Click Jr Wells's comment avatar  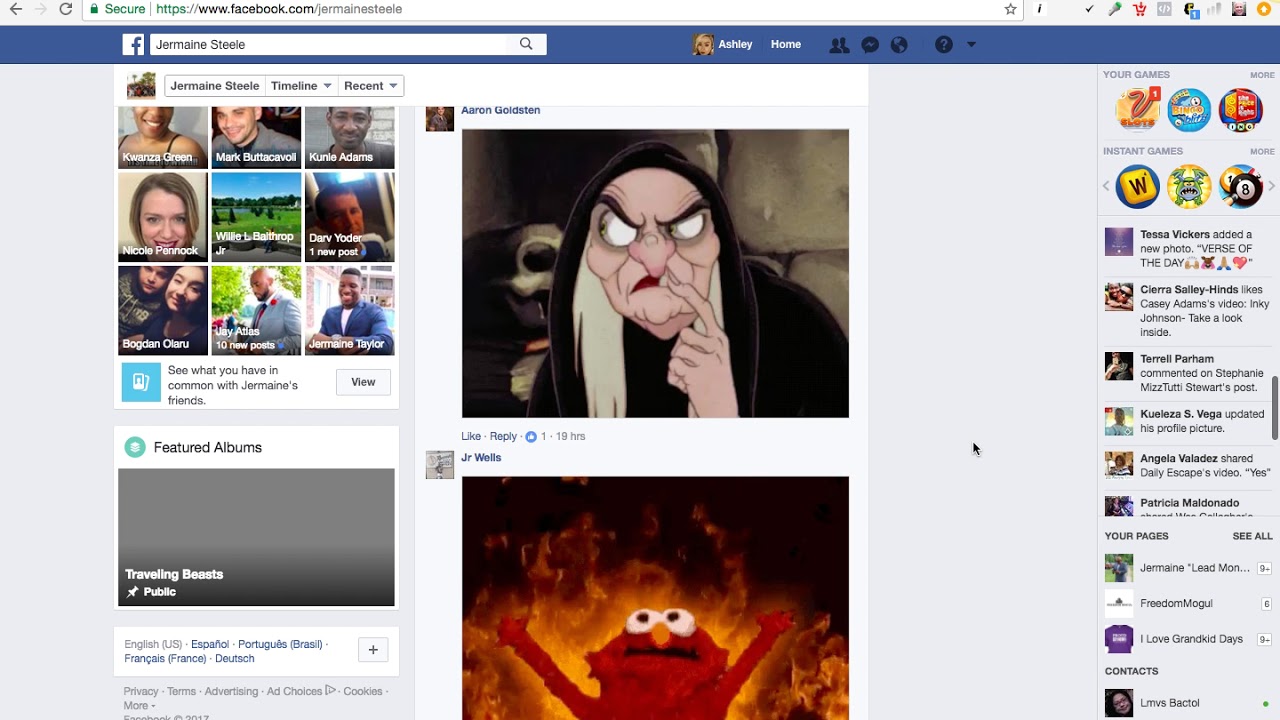pyautogui.click(x=440, y=465)
